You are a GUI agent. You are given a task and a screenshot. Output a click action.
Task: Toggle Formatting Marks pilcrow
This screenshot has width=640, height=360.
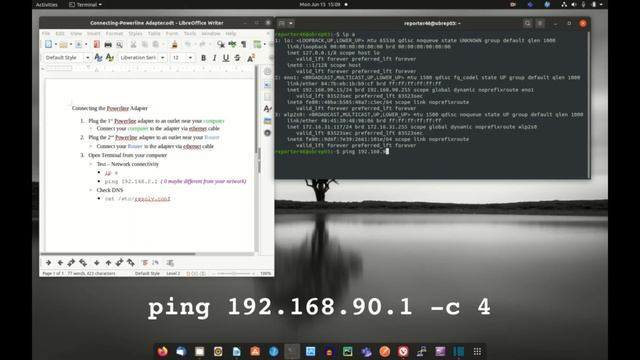[244, 44]
